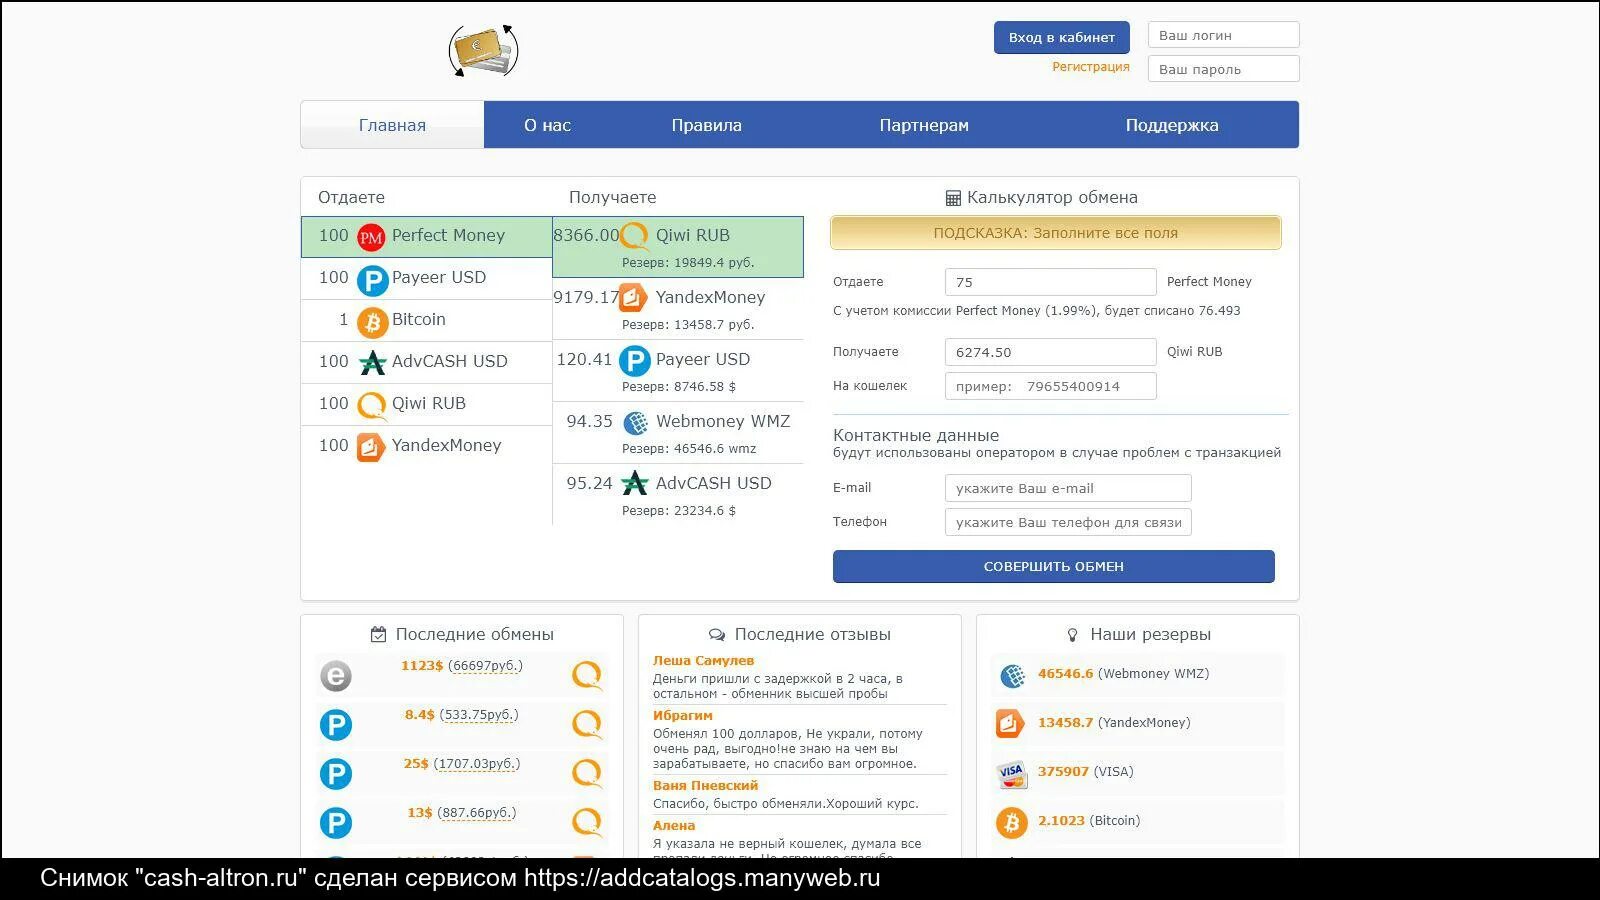Click the YandexMoney icon in reserves list

coord(1010,723)
